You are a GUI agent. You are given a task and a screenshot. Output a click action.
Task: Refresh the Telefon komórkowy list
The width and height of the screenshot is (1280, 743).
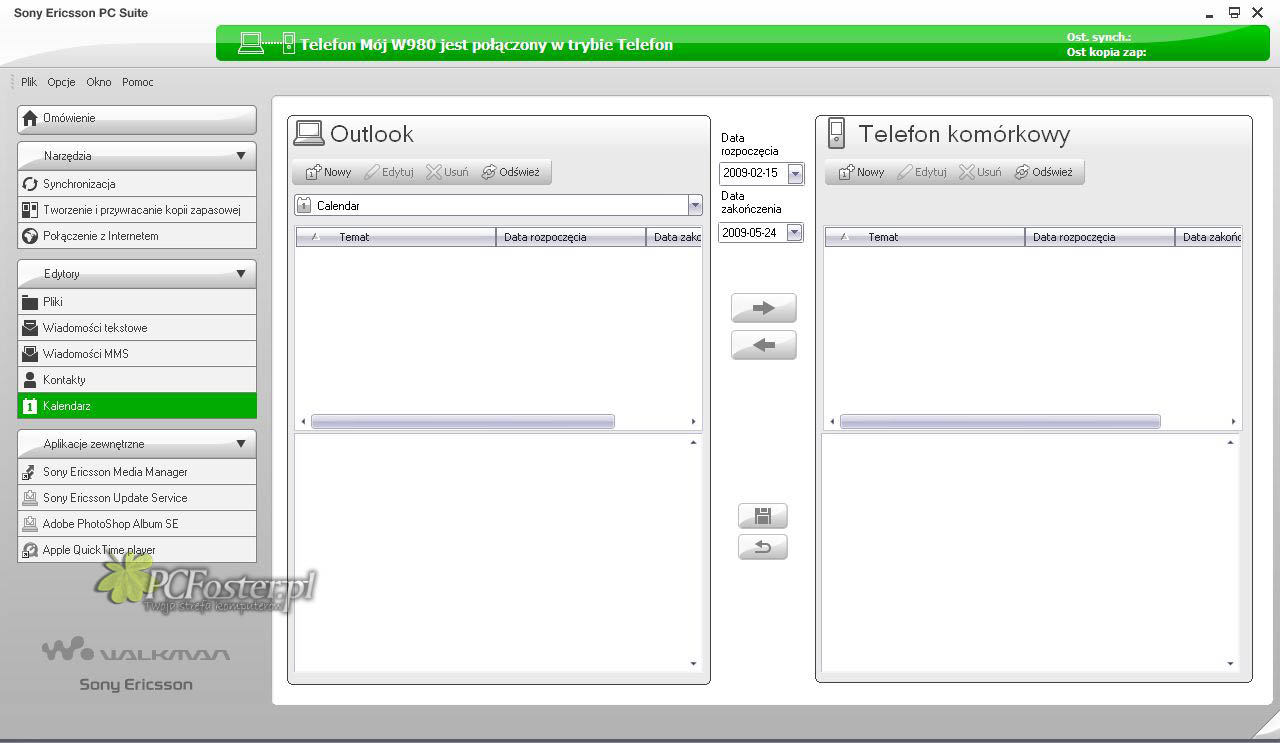click(x=1043, y=172)
